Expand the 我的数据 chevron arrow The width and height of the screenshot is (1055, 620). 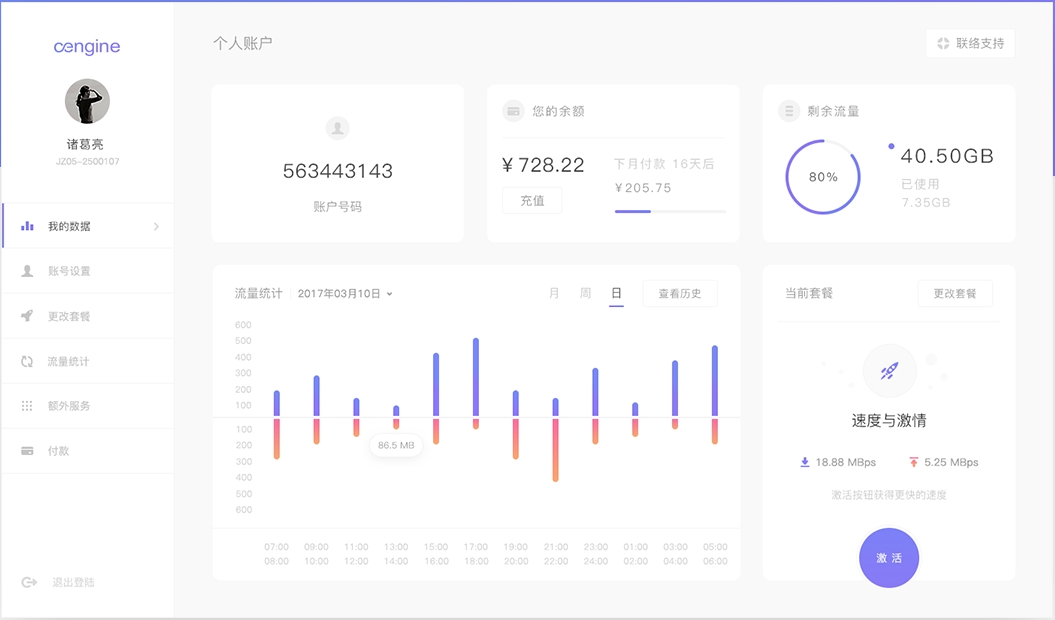[x=156, y=227]
